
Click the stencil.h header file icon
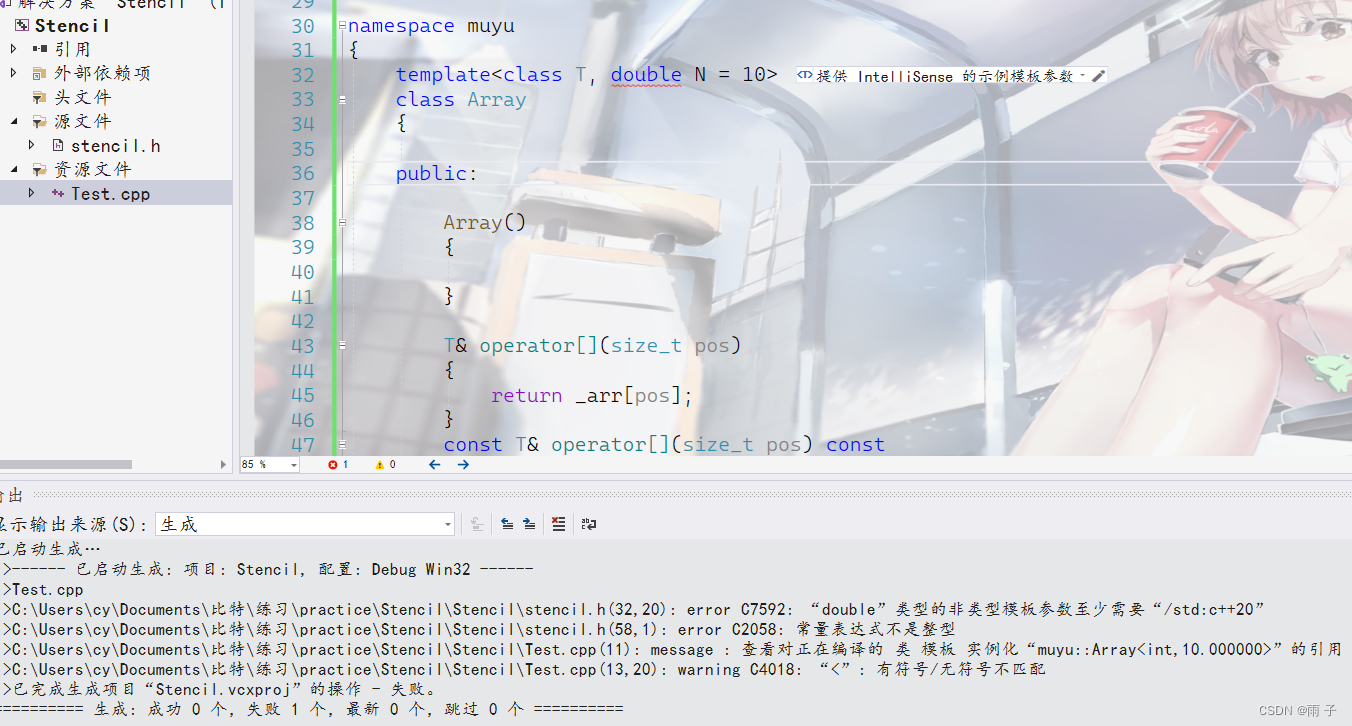(59, 146)
